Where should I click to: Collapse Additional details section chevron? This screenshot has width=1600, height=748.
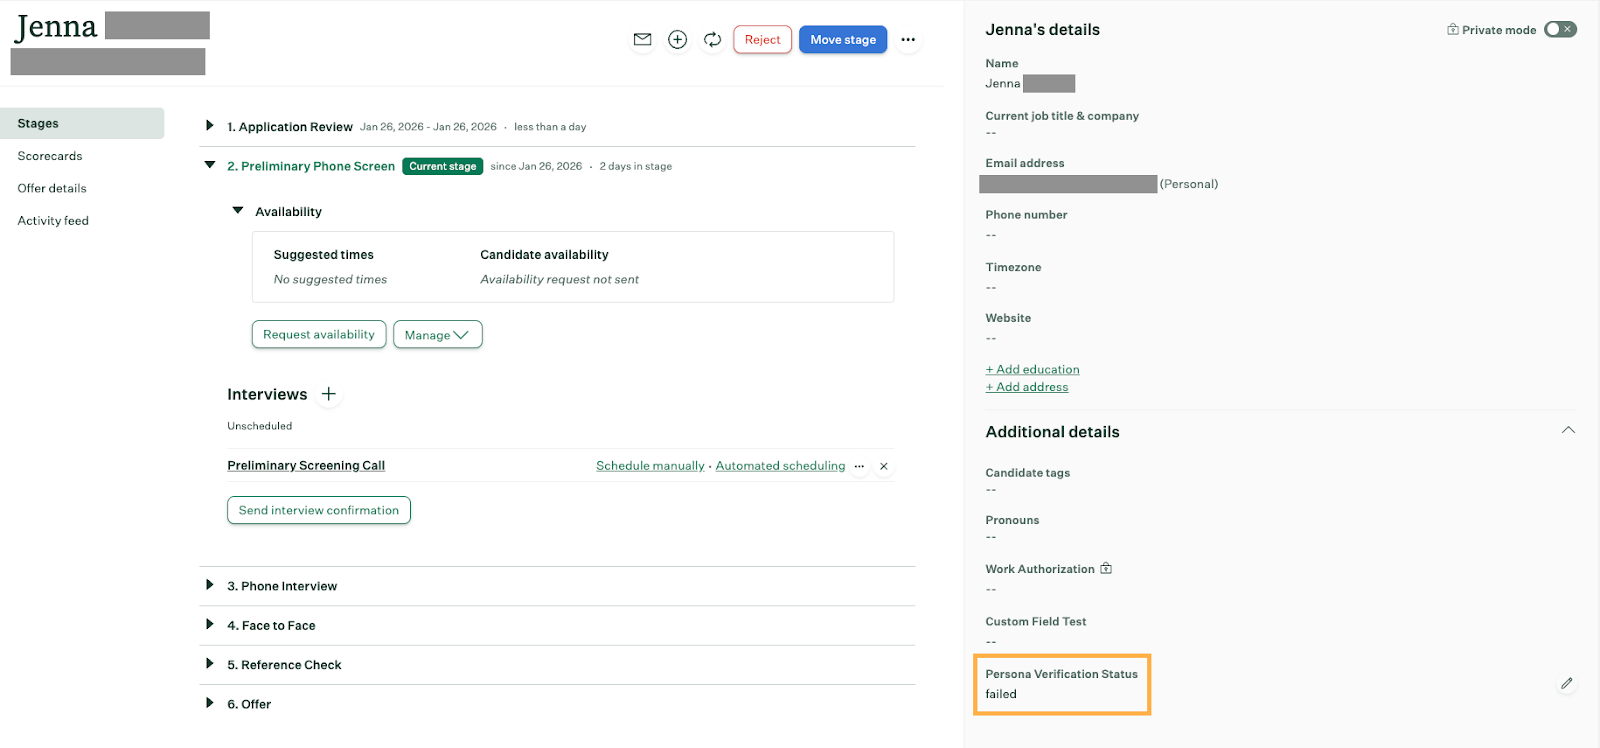click(1567, 431)
